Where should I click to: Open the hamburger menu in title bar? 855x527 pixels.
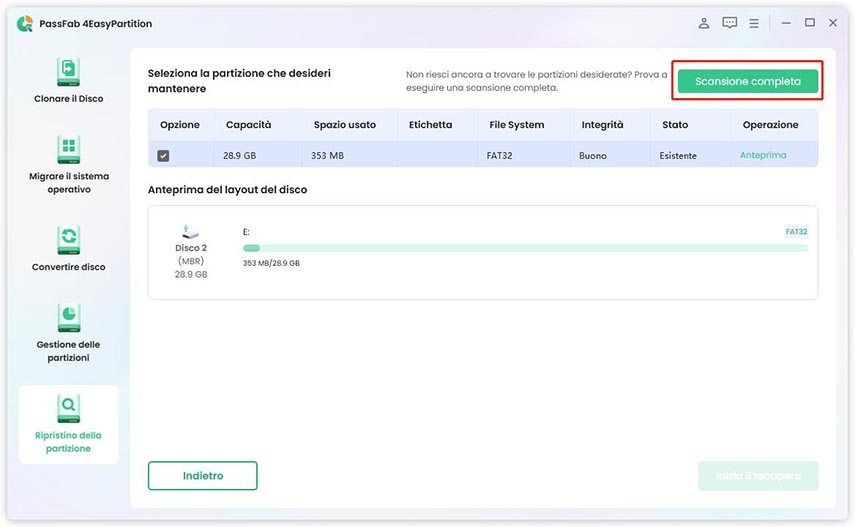point(754,23)
